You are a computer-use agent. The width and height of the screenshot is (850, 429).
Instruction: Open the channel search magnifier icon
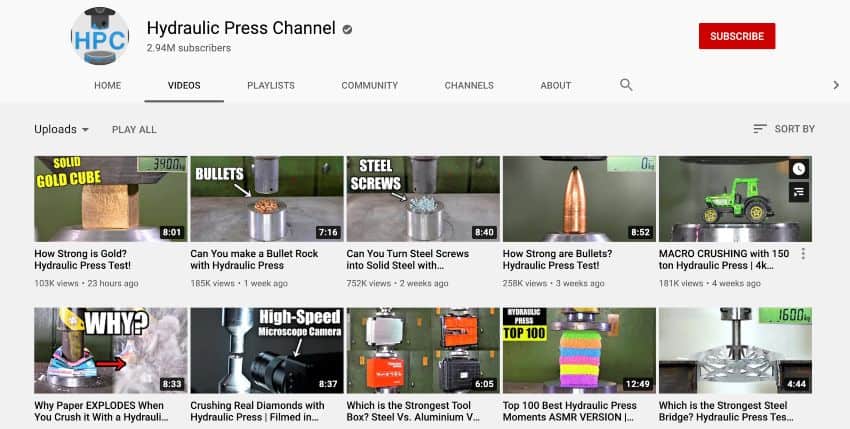pos(626,85)
